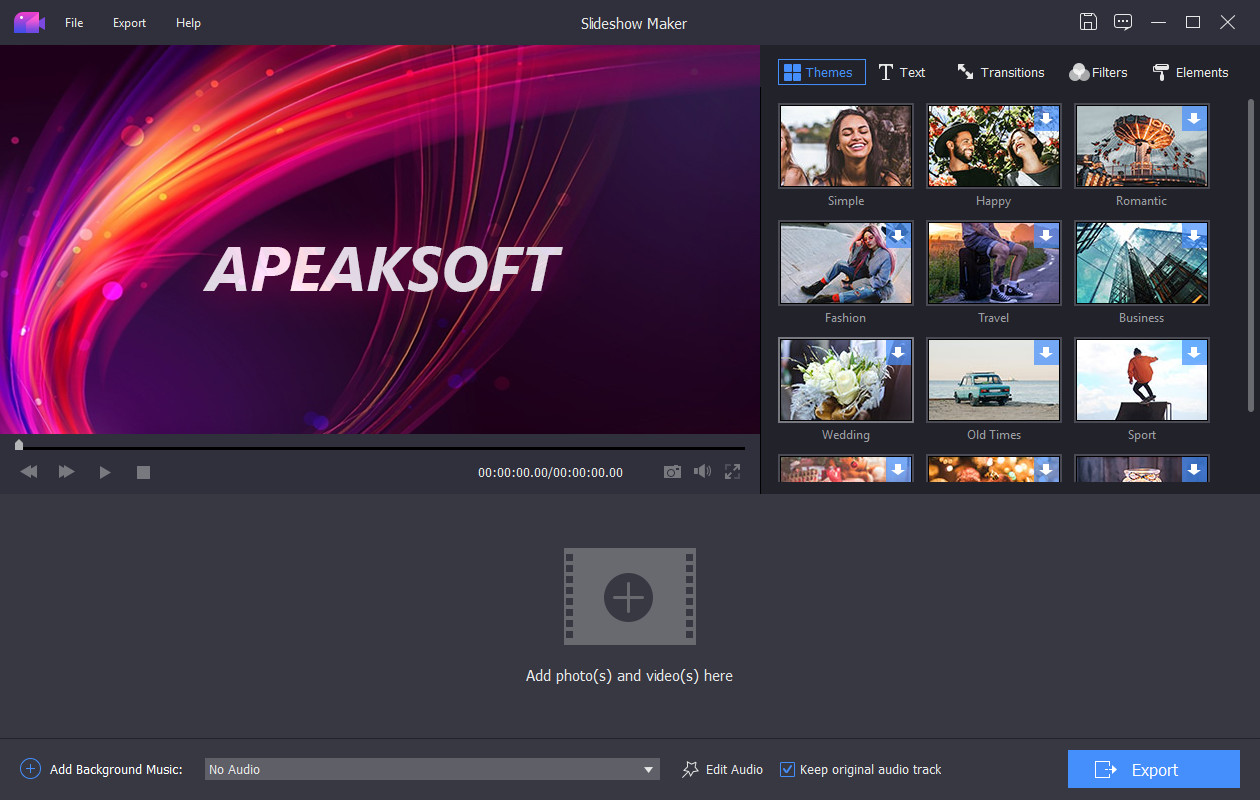Switch to the Text tab
This screenshot has width=1260, height=800.
click(x=902, y=72)
